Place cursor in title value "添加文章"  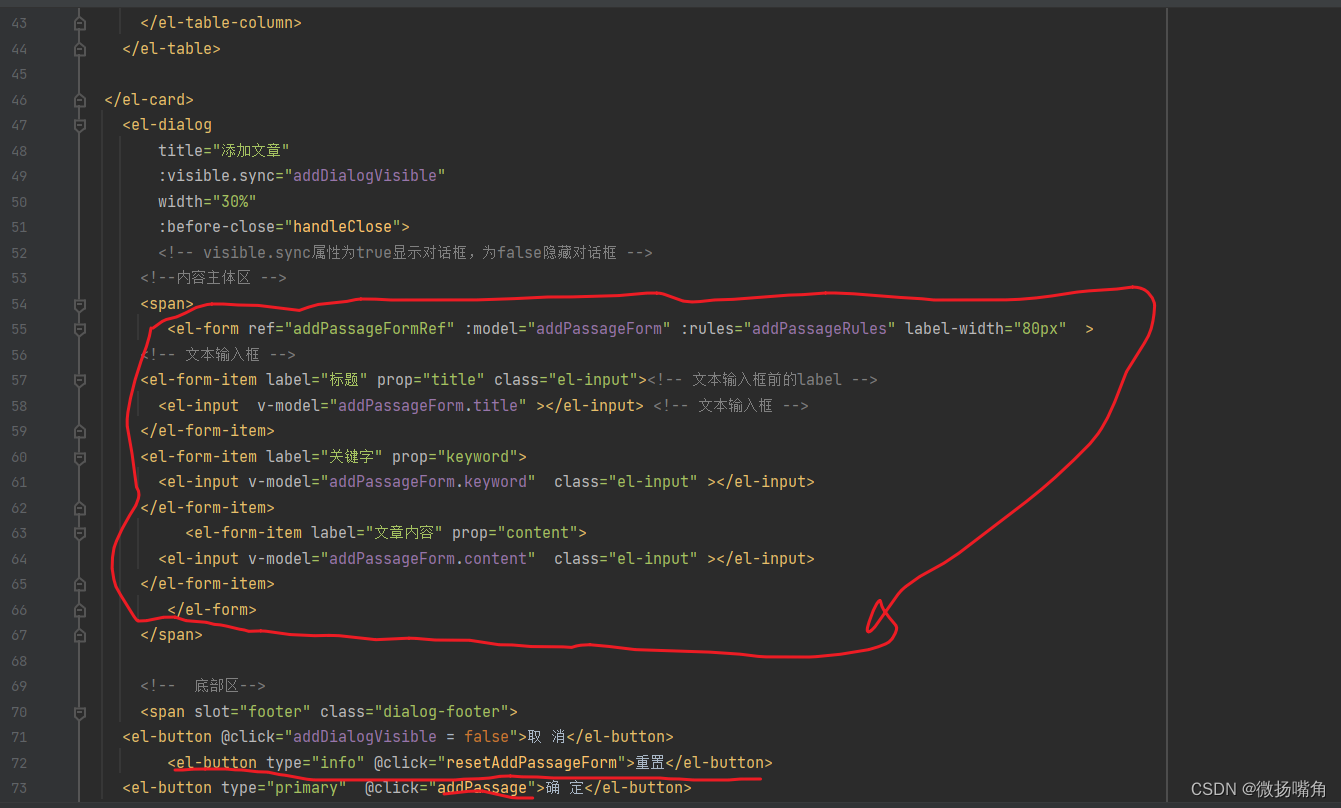point(251,150)
